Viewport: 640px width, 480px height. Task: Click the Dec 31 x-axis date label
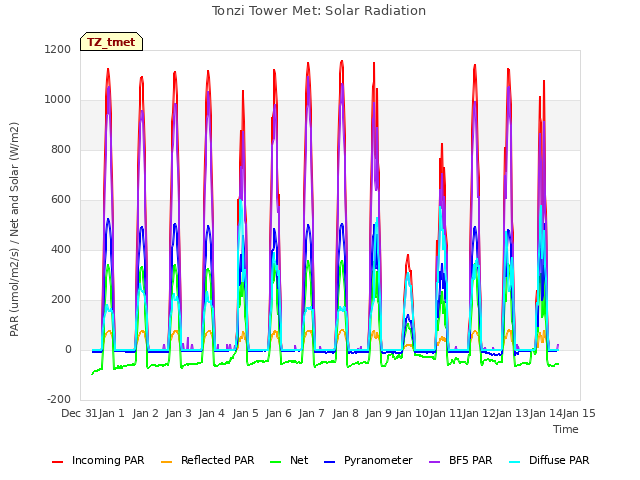point(79,413)
